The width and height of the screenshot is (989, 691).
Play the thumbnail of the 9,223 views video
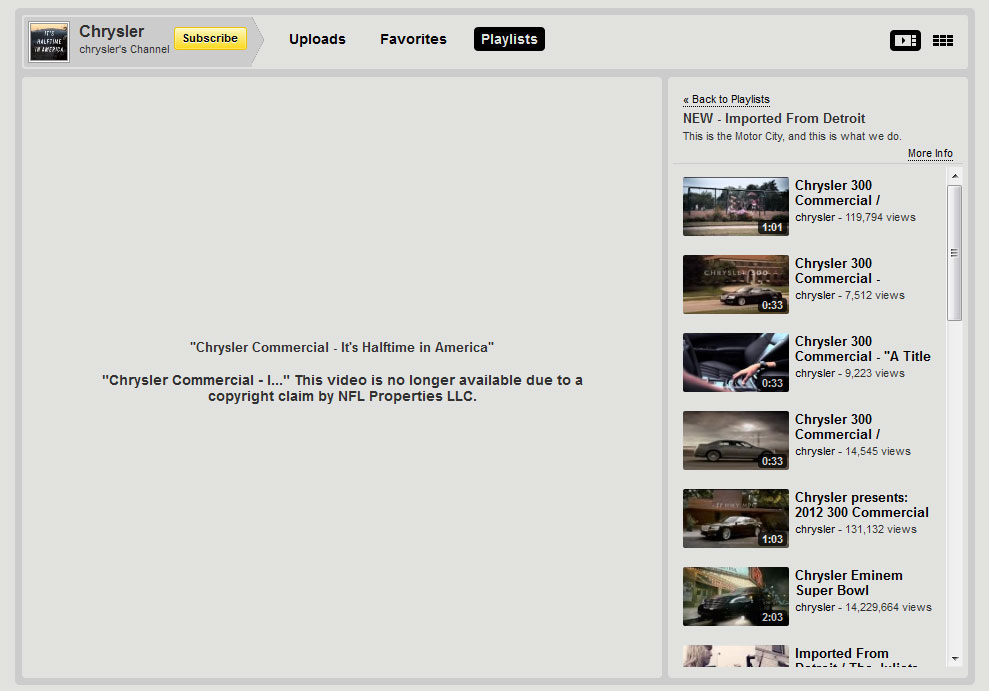coord(735,363)
